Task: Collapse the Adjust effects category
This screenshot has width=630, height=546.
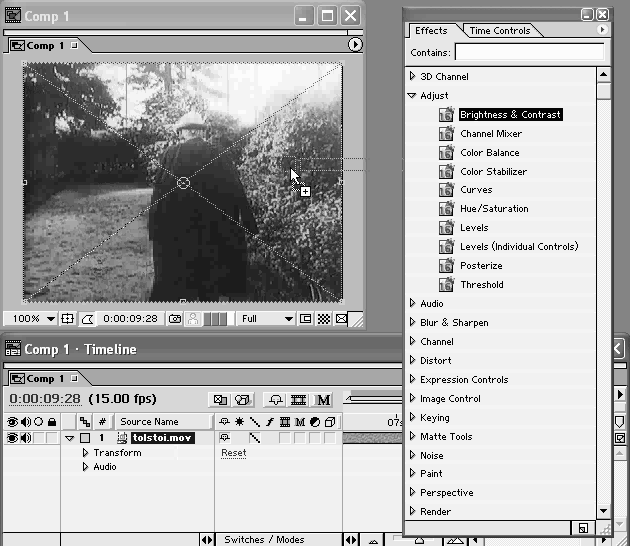Action: click(412, 96)
